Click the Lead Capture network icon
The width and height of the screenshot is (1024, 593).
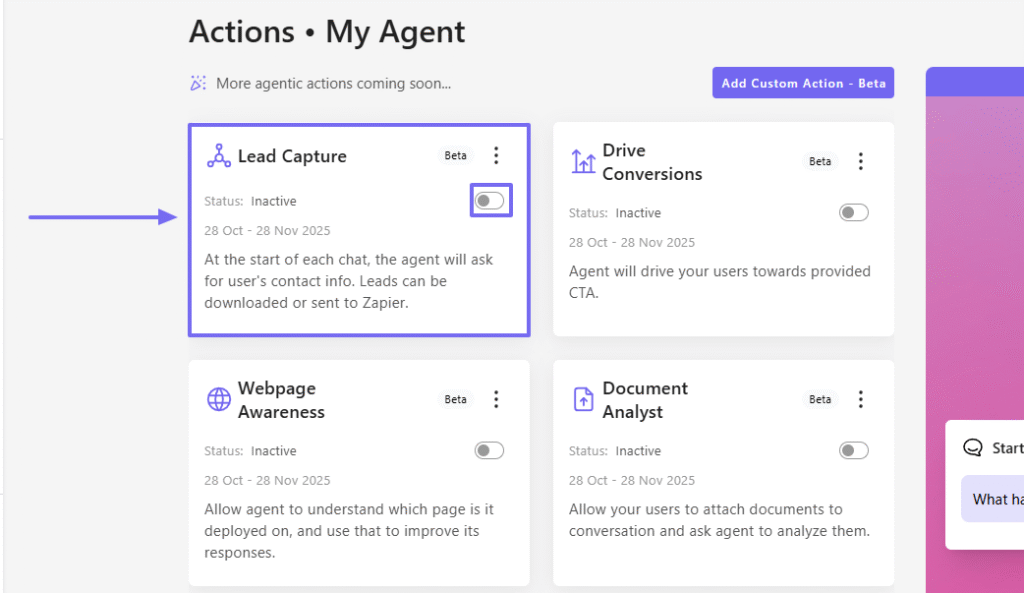pos(218,156)
